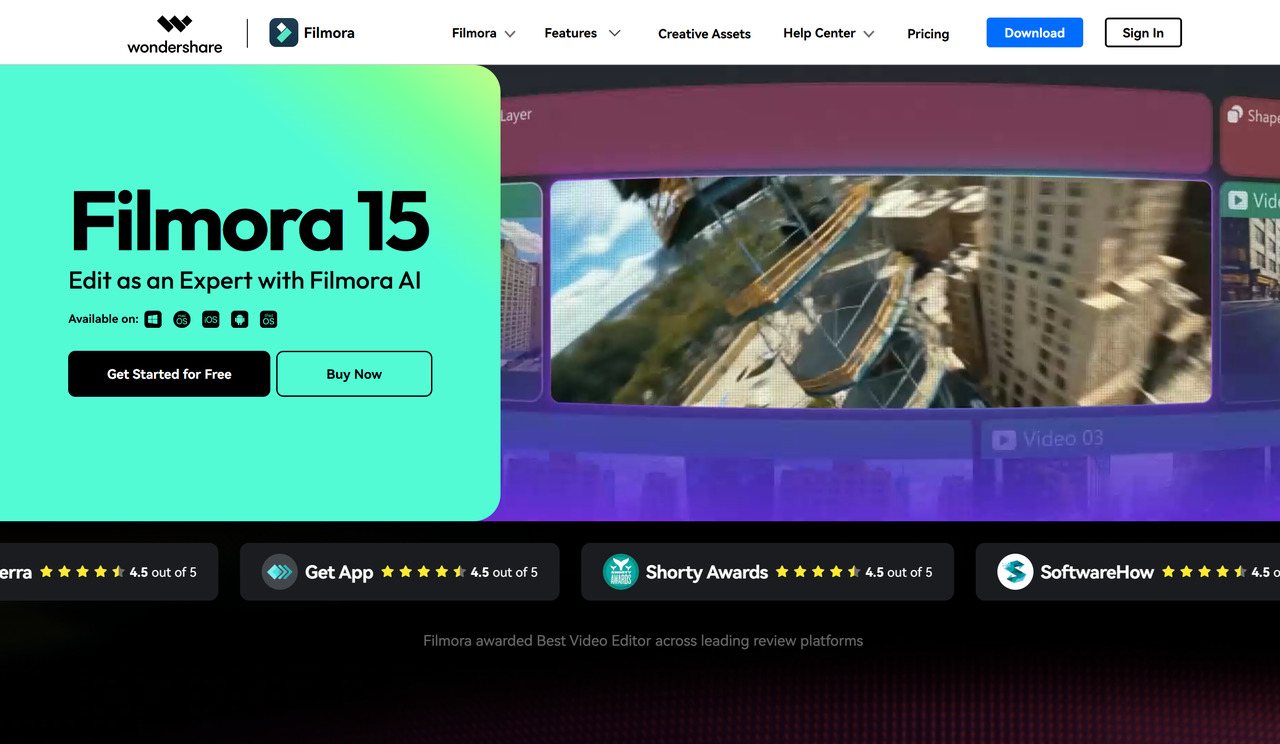Click the "Available on:" label
The height and width of the screenshot is (744, 1280).
click(103, 320)
